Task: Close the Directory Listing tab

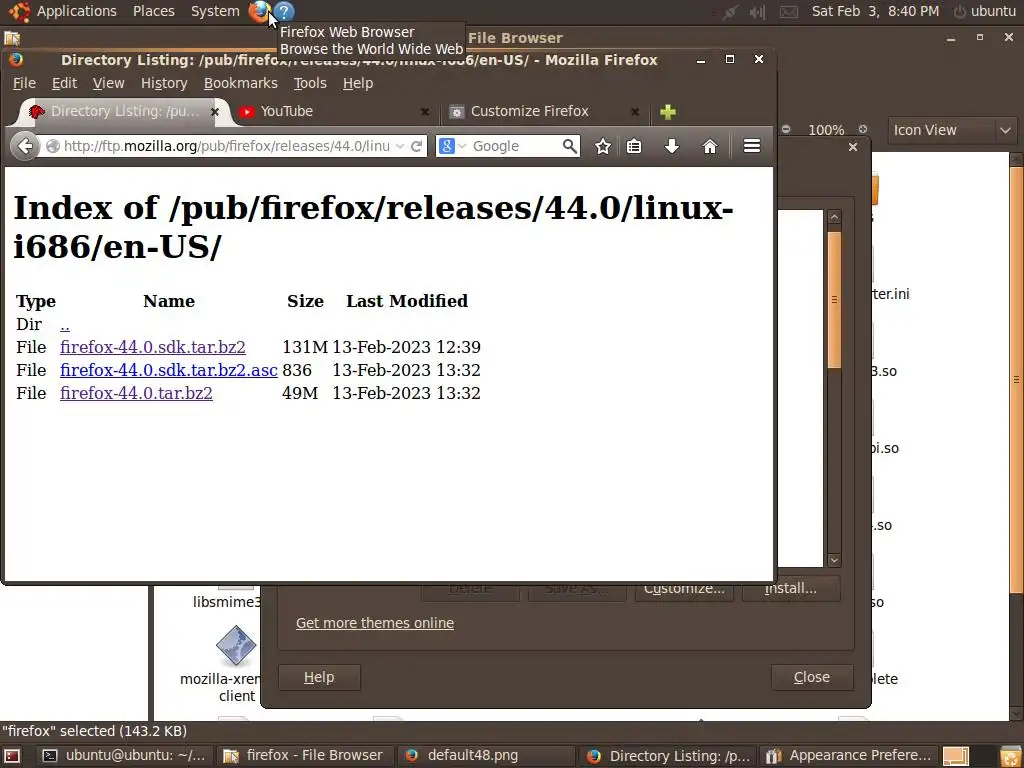Action: click(215, 112)
